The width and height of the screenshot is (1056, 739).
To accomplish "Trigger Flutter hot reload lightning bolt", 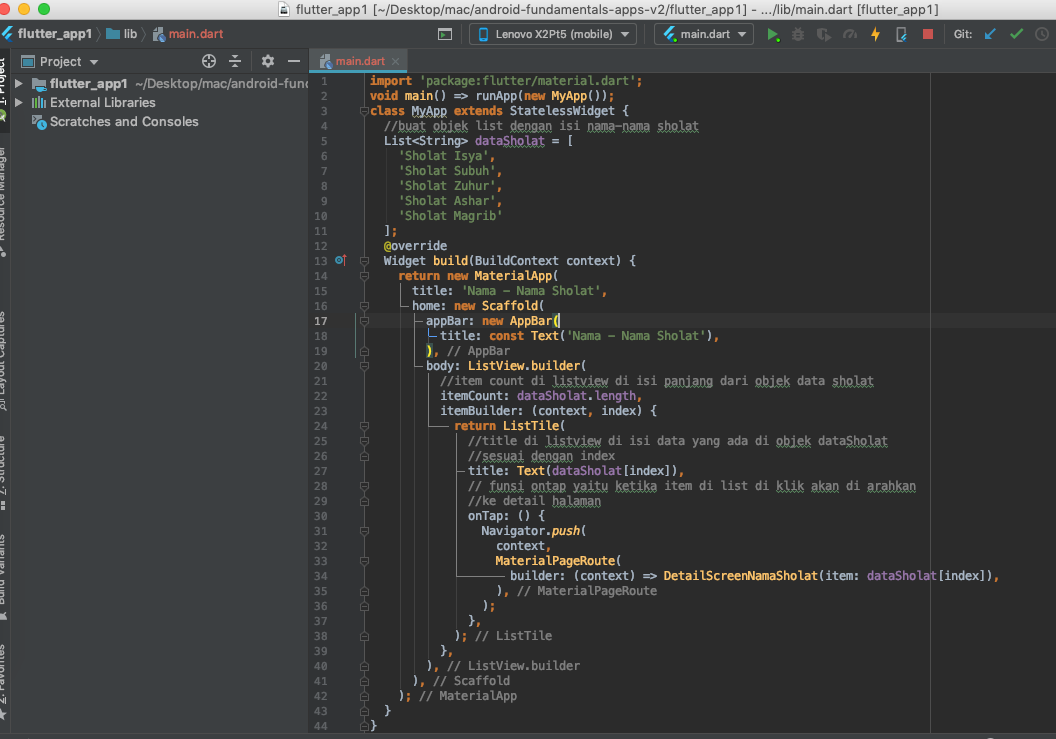I will (x=875, y=34).
